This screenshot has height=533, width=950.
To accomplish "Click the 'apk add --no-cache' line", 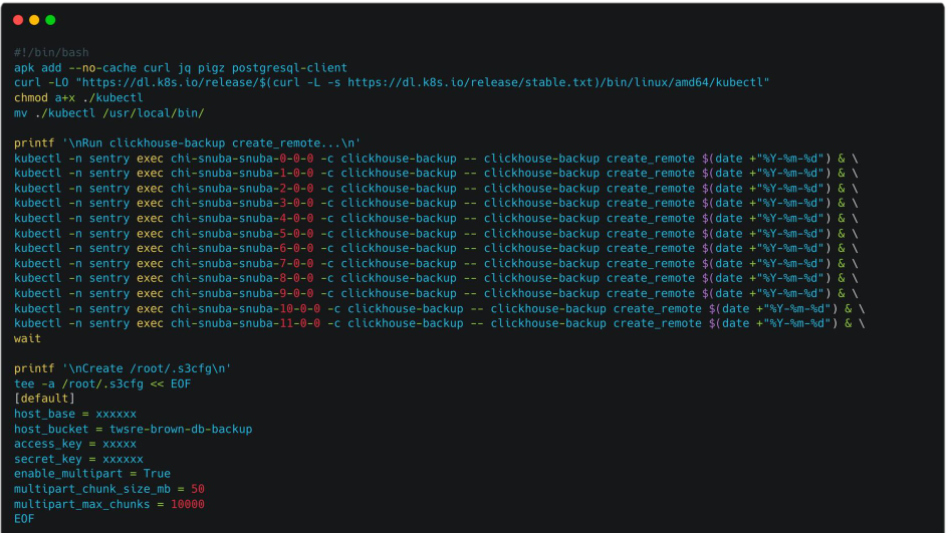I will (x=181, y=68).
